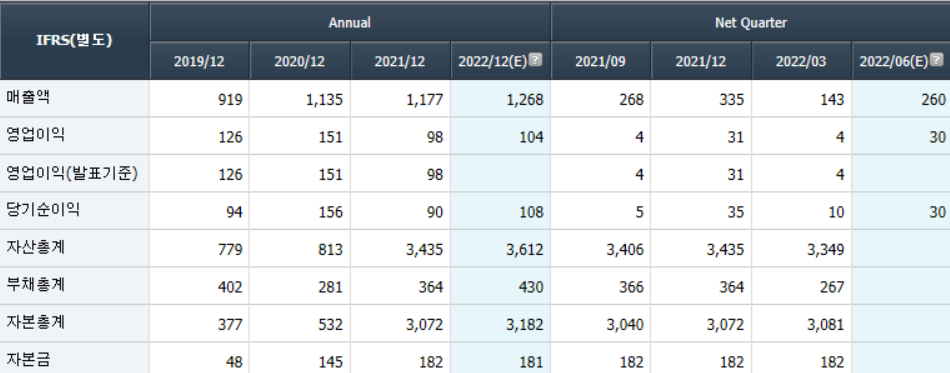Click the 자산총계 value 3,406

point(626,250)
